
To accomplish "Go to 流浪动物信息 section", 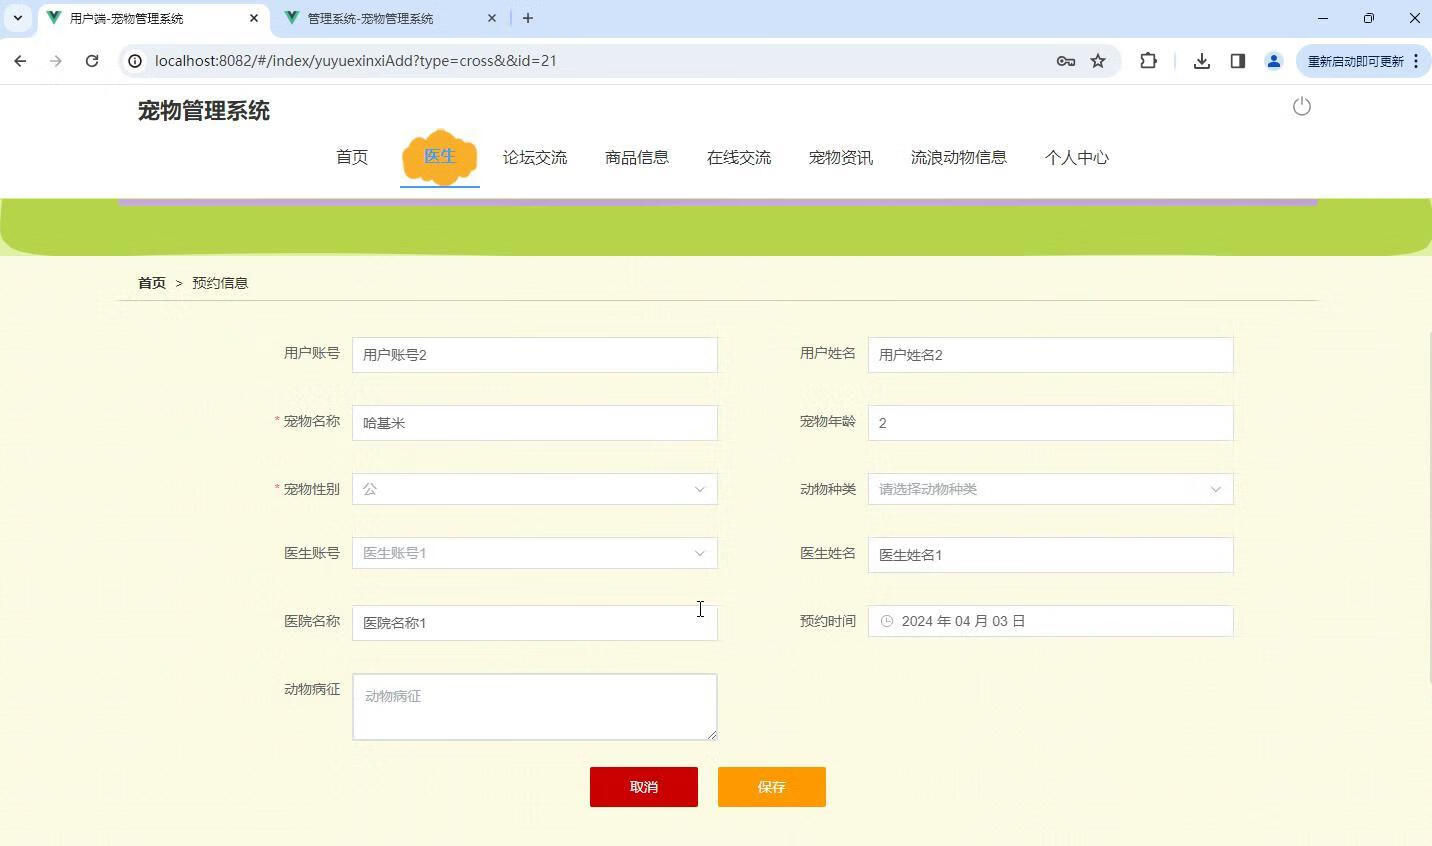I will click(959, 157).
